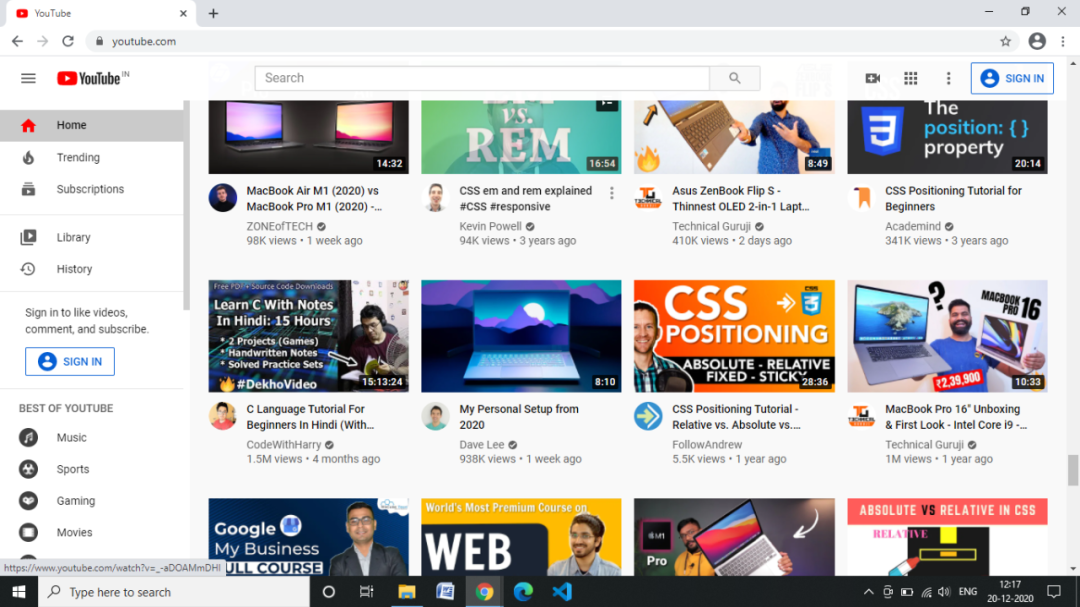
Task: Open Subscriptions in the sidebar
Action: [92, 189]
